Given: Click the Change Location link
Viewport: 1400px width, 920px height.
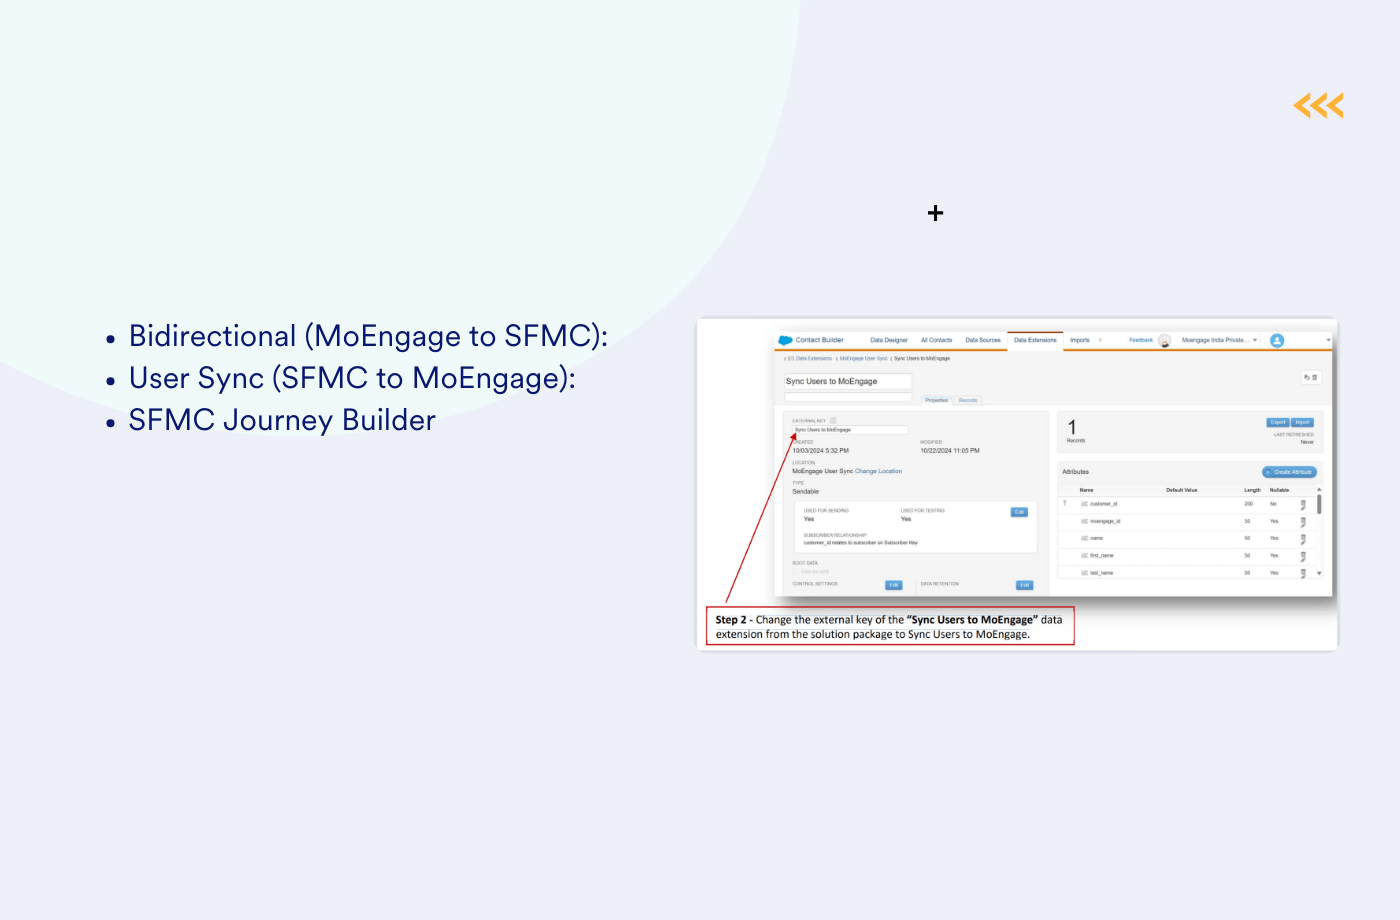Looking at the screenshot, I should coord(878,471).
